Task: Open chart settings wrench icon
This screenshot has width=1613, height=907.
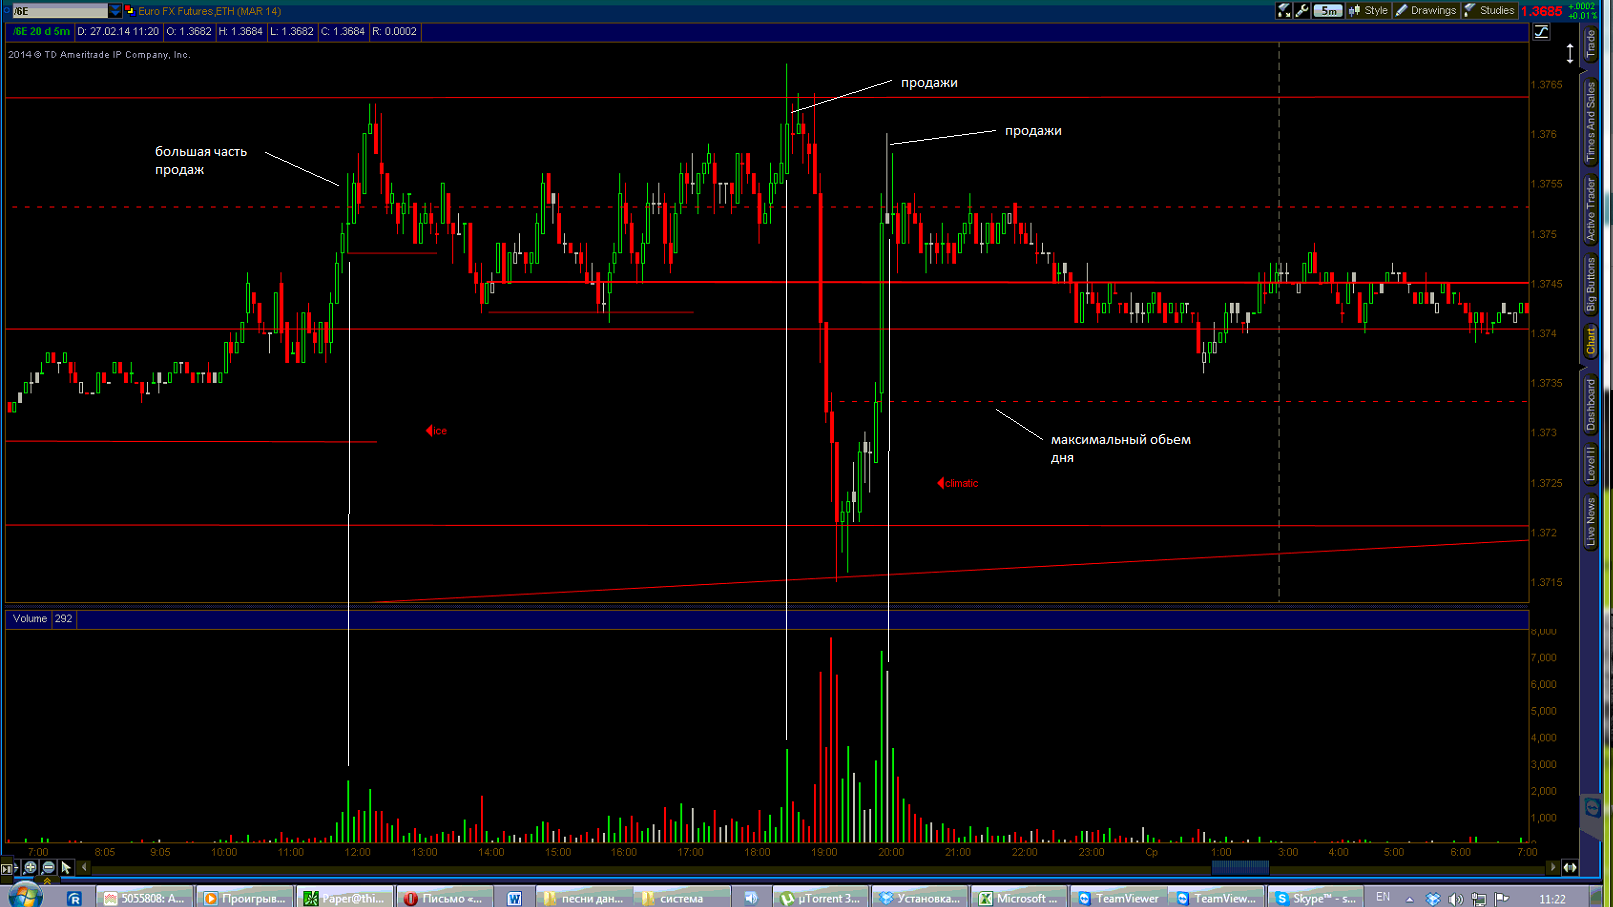Action: (x=1302, y=10)
